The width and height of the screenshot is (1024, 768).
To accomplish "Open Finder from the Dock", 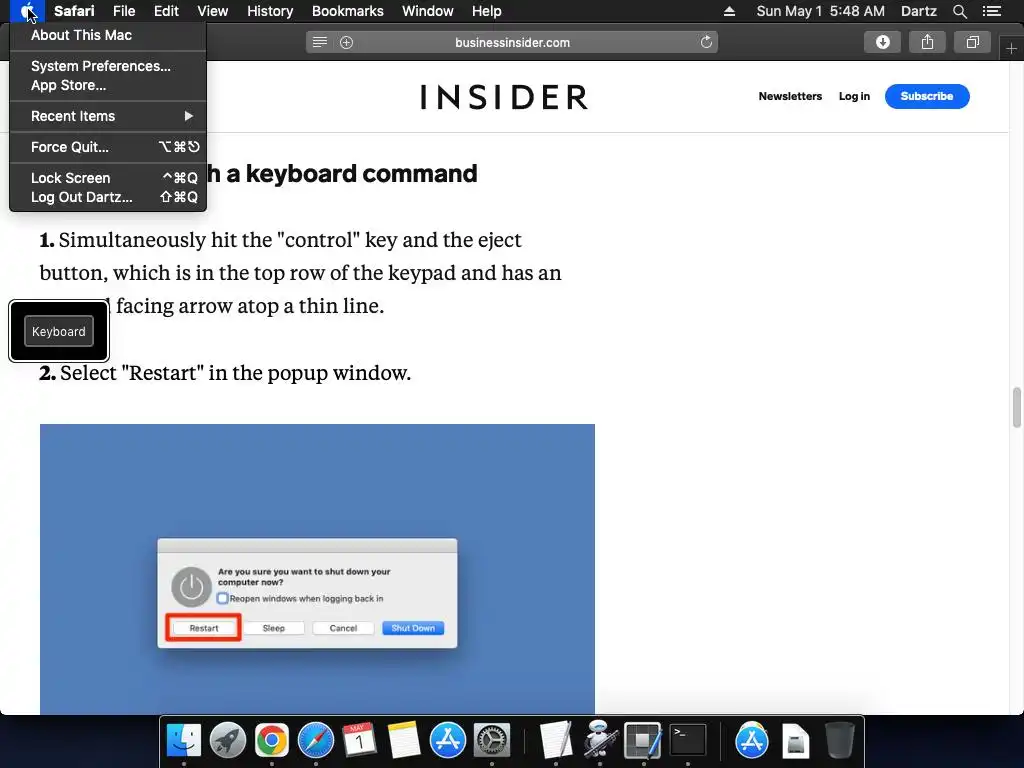I will coord(184,741).
